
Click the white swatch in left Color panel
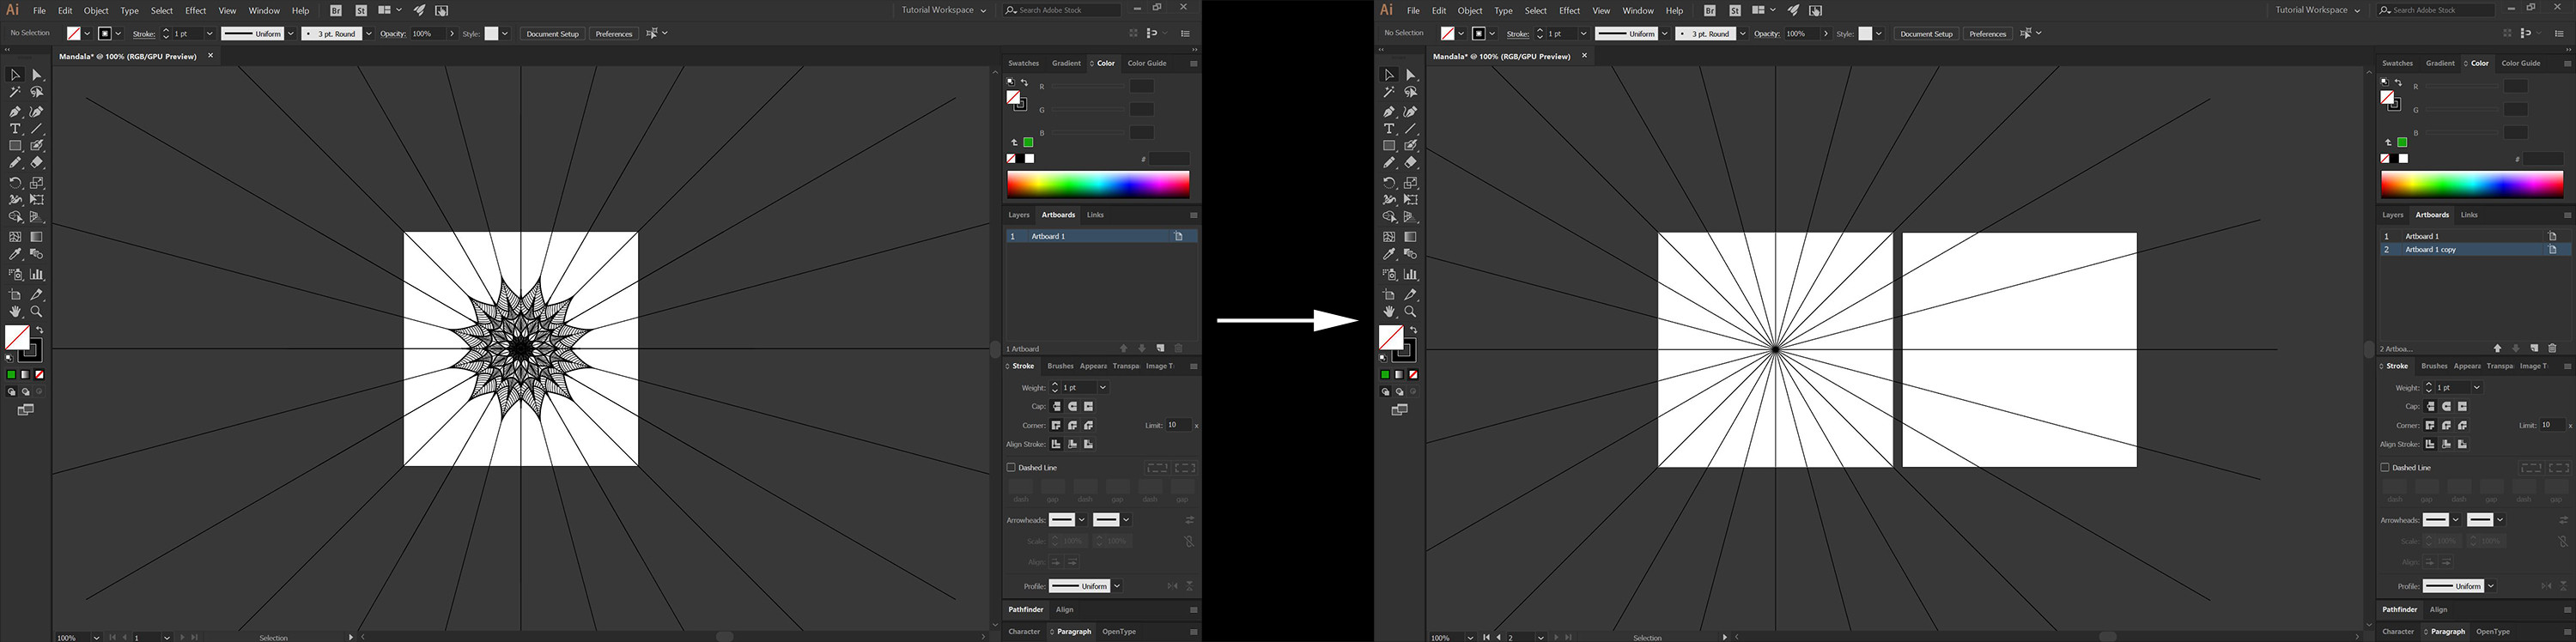pyautogui.click(x=1030, y=159)
